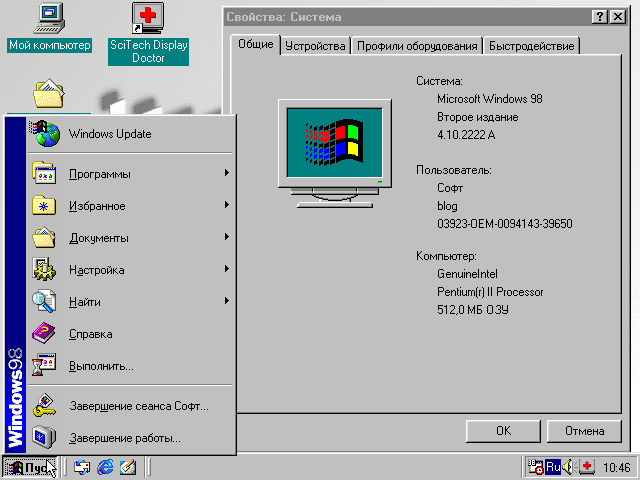The height and width of the screenshot is (480, 640).
Task: Open the documents folder icon on desktop
Action: 49,94
